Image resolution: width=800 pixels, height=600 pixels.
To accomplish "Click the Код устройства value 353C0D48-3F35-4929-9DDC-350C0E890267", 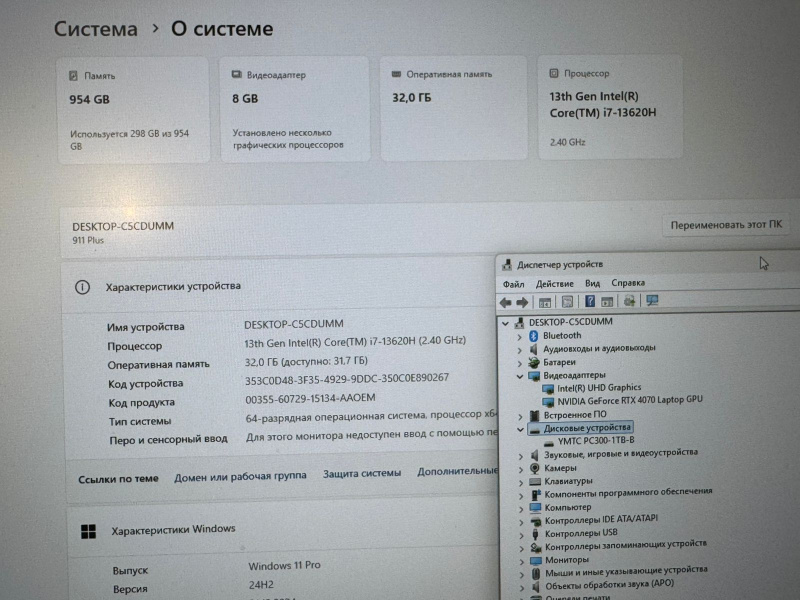I will point(347,379).
